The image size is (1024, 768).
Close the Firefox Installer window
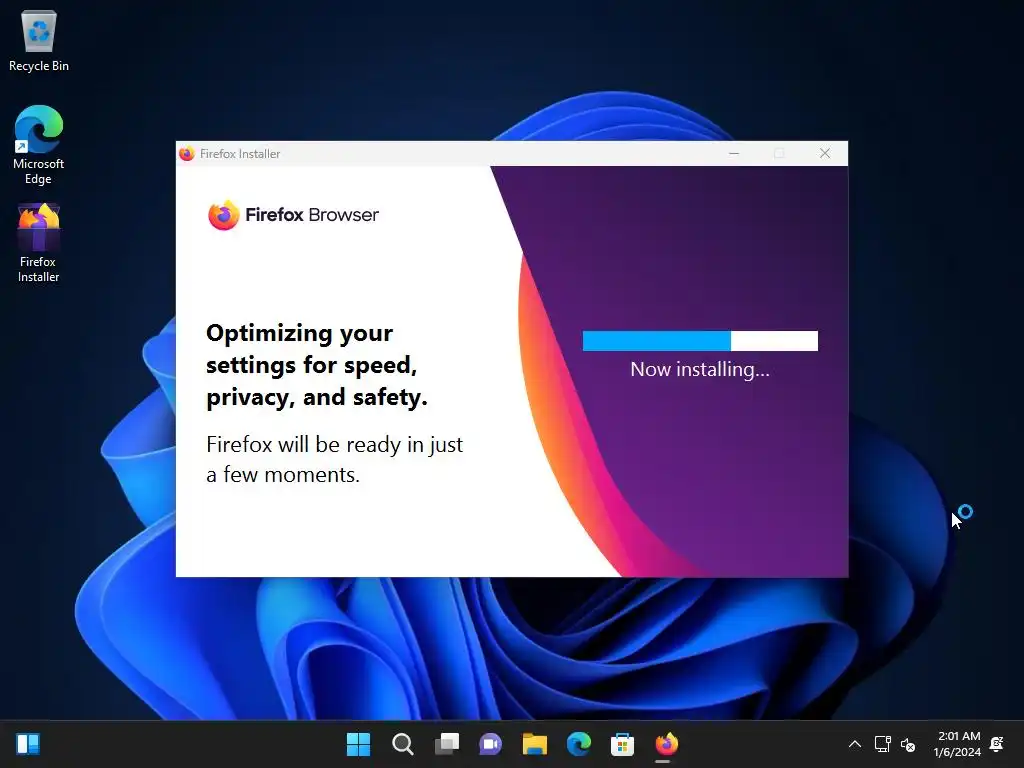tap(825, 153)
